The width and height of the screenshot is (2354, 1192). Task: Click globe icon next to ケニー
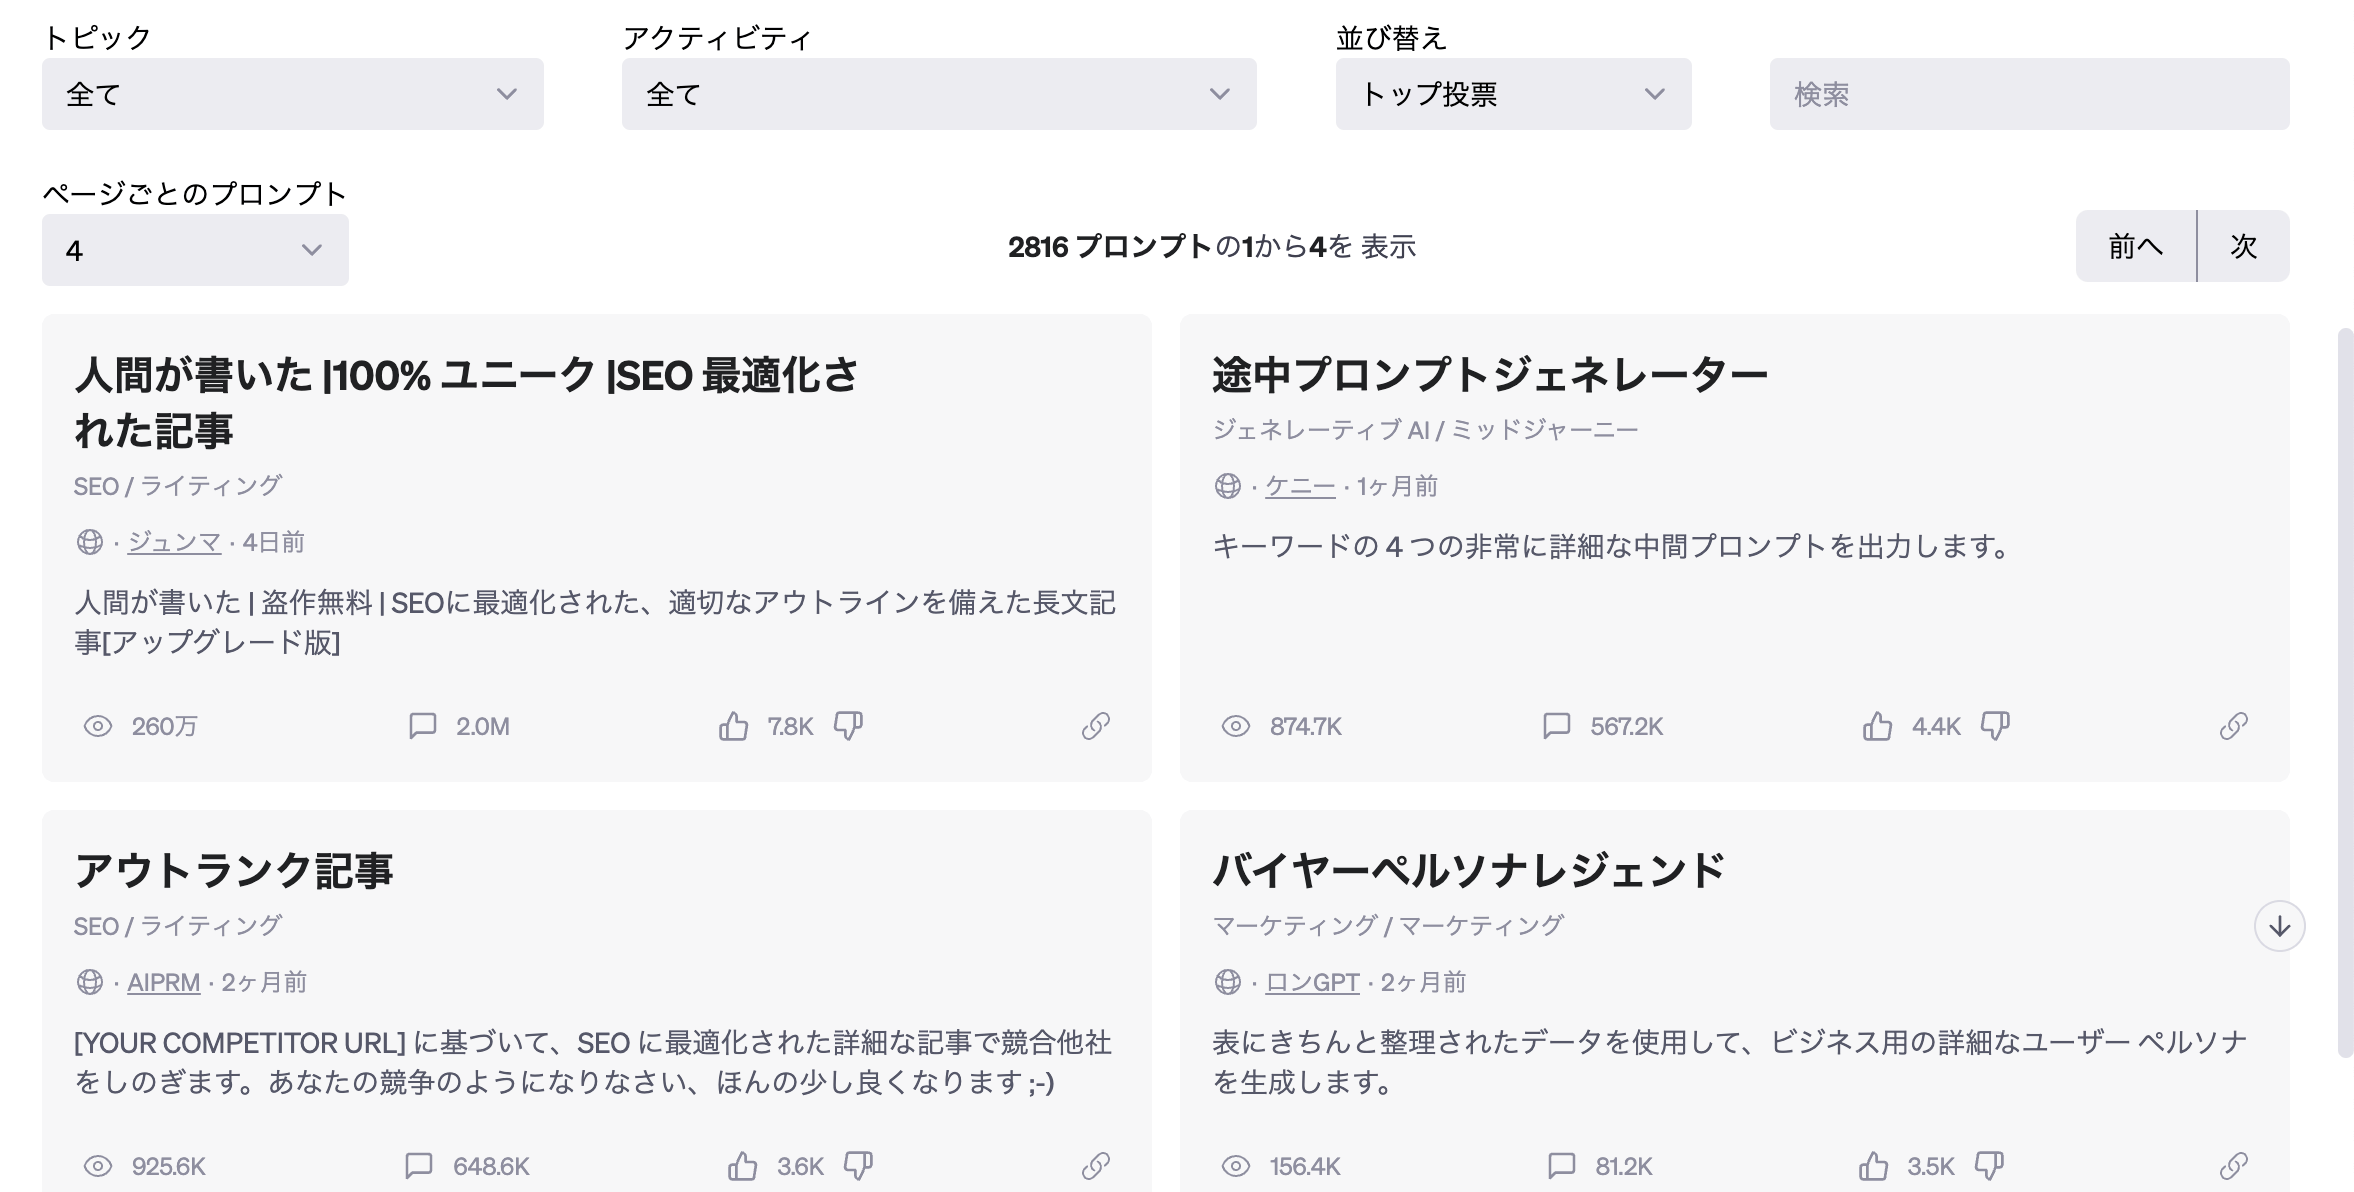click(x=1227, y=486)
